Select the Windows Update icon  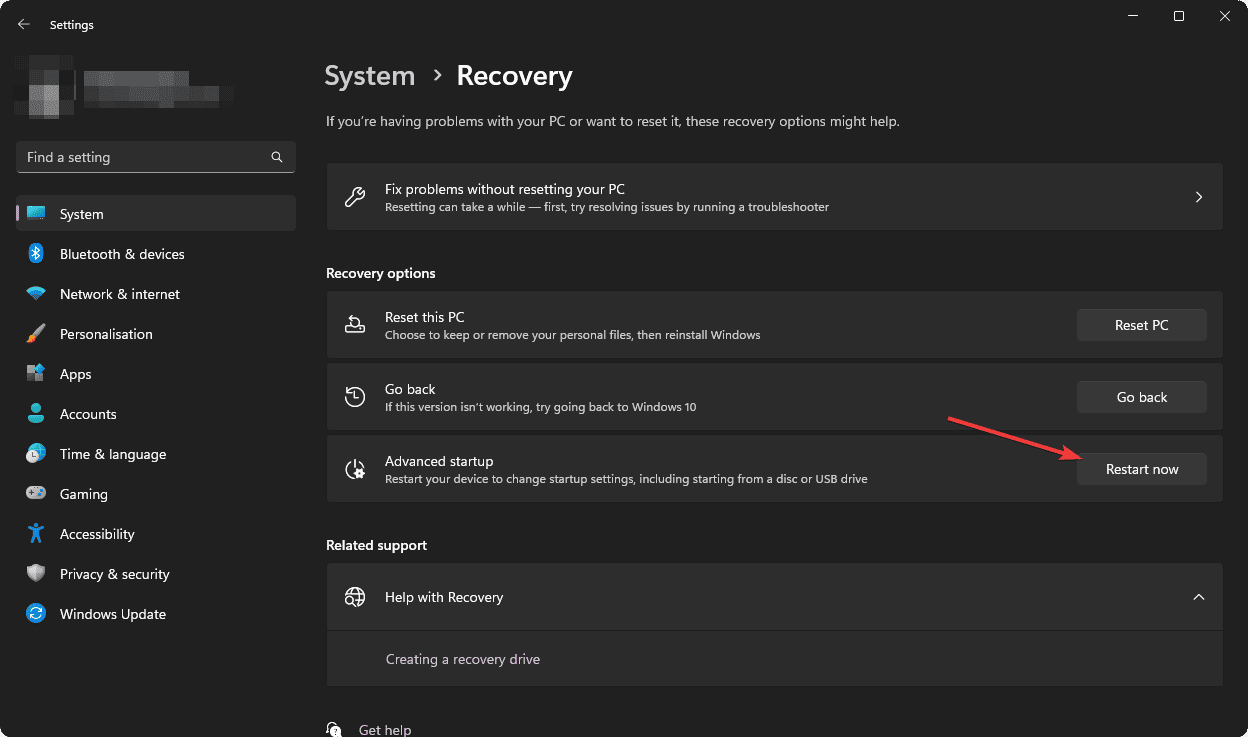click(x=36, y=614)
